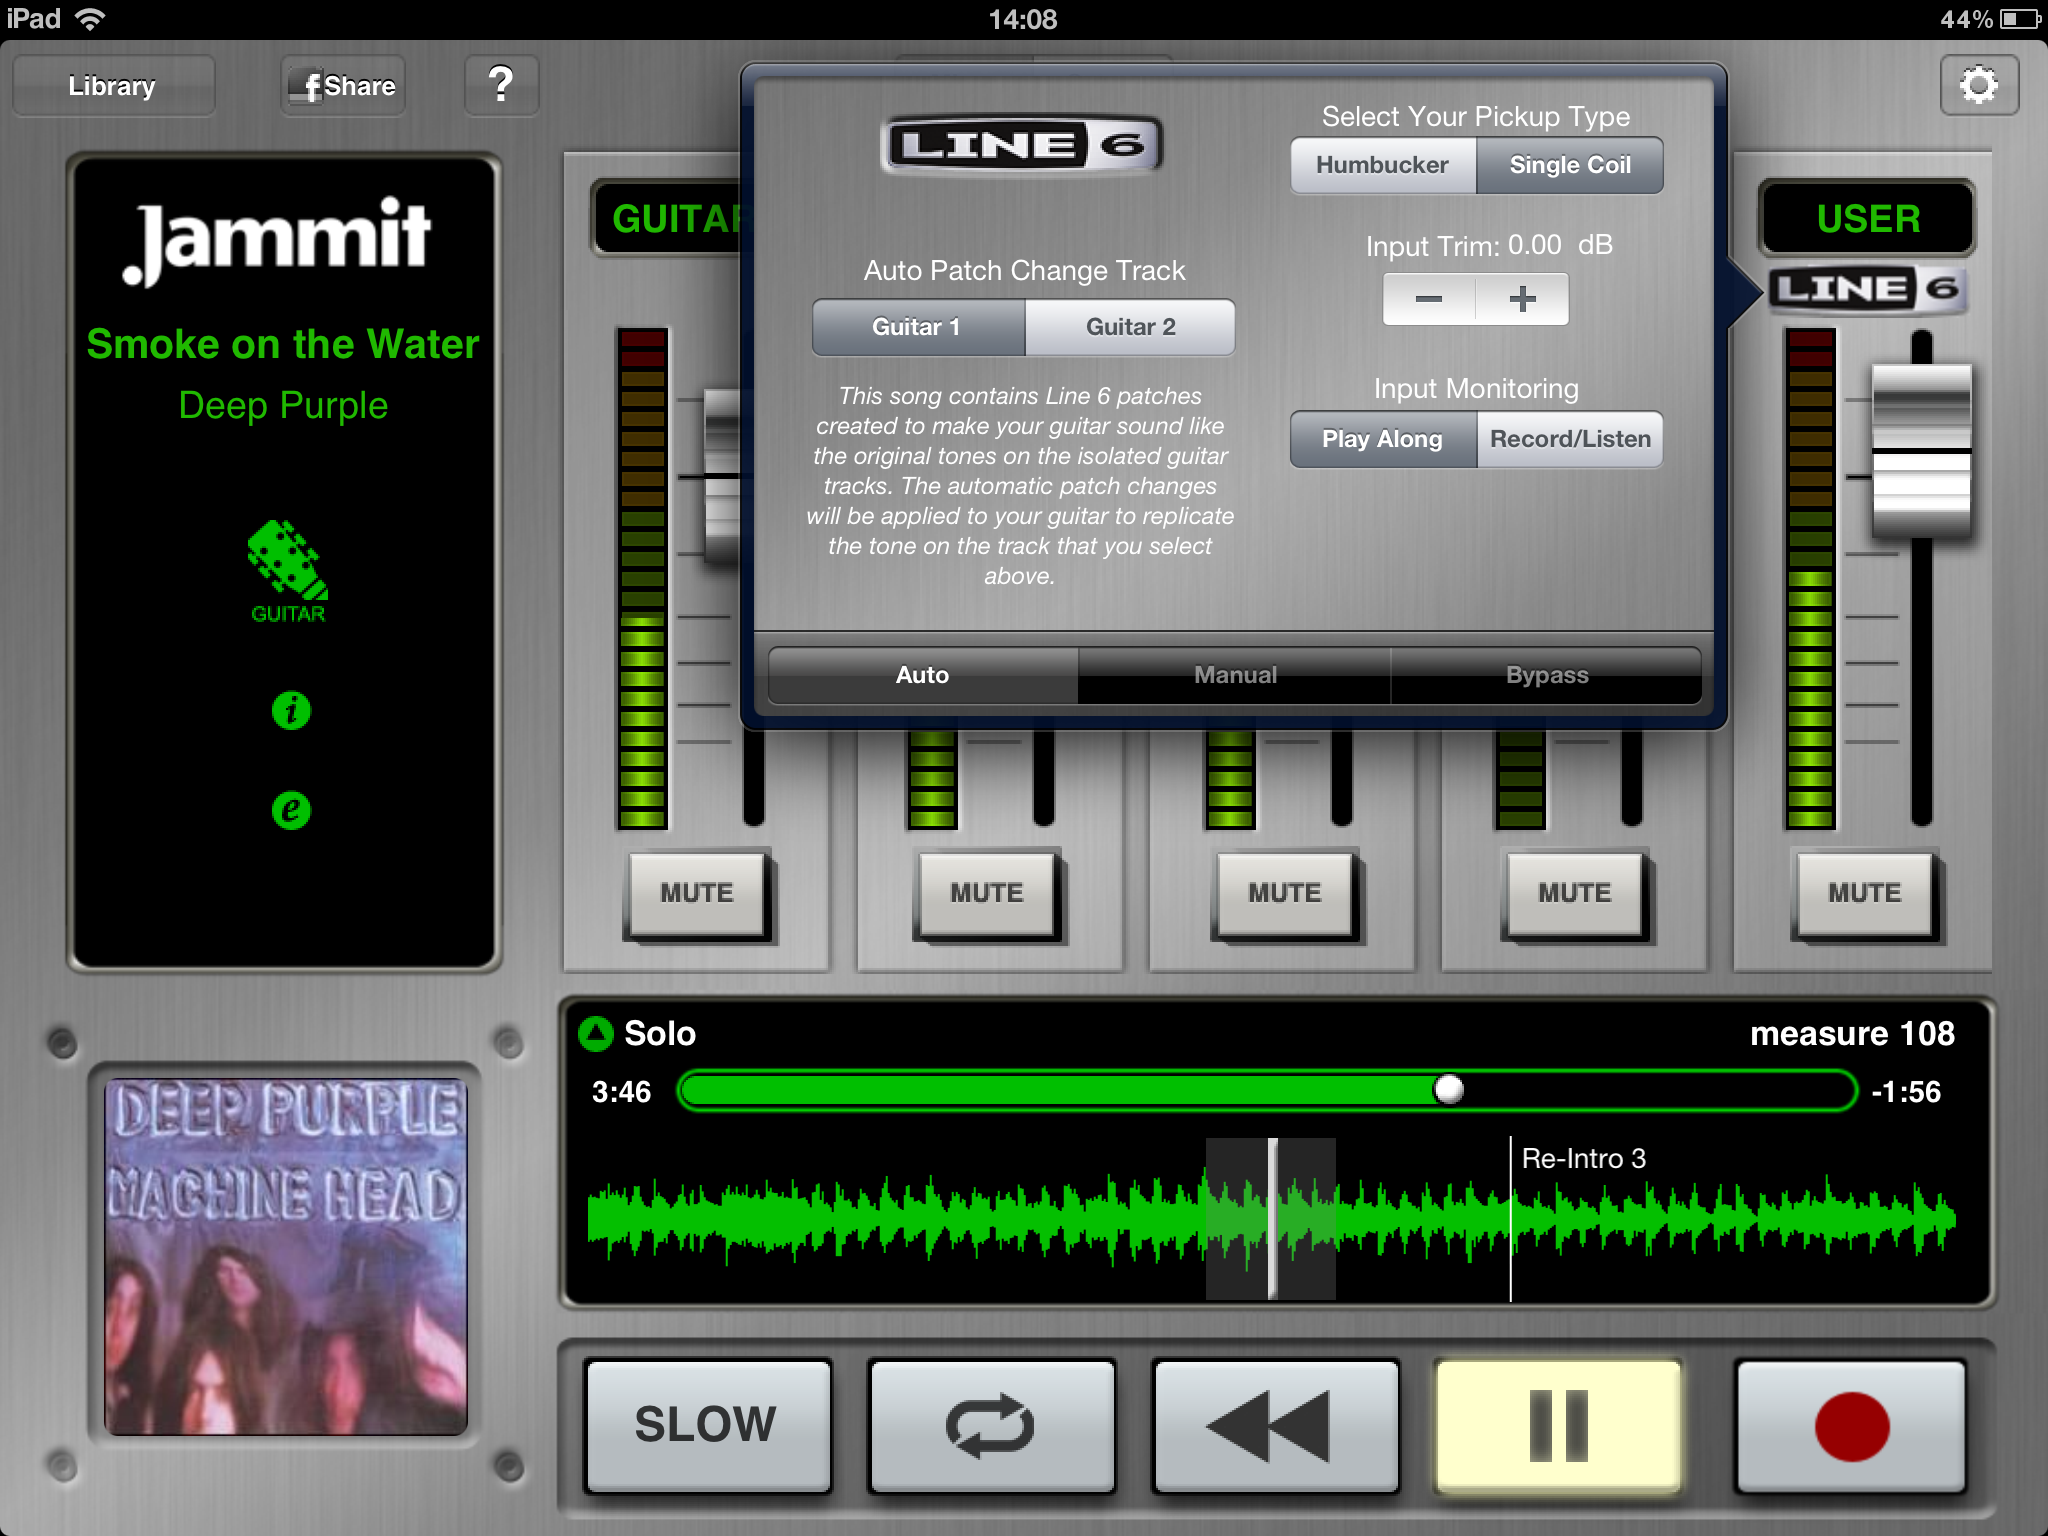Set input monitoring to Record/Listen
The width and height of the screenshot is (2048, 1536).
[1570, 439]
